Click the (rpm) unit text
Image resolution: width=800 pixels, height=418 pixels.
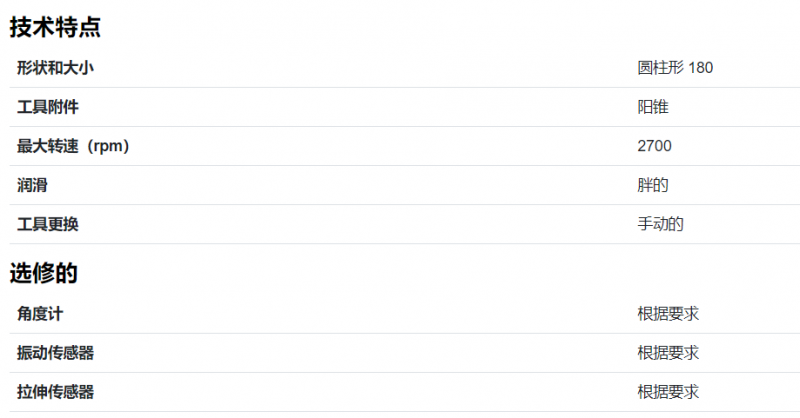coord(108,146)
